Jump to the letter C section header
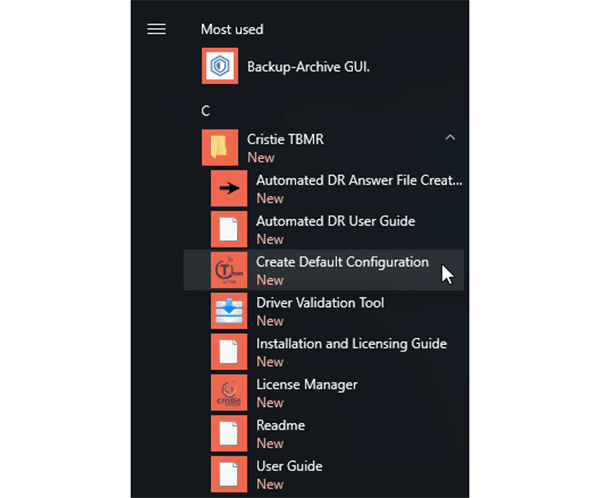 pos(205,111)
